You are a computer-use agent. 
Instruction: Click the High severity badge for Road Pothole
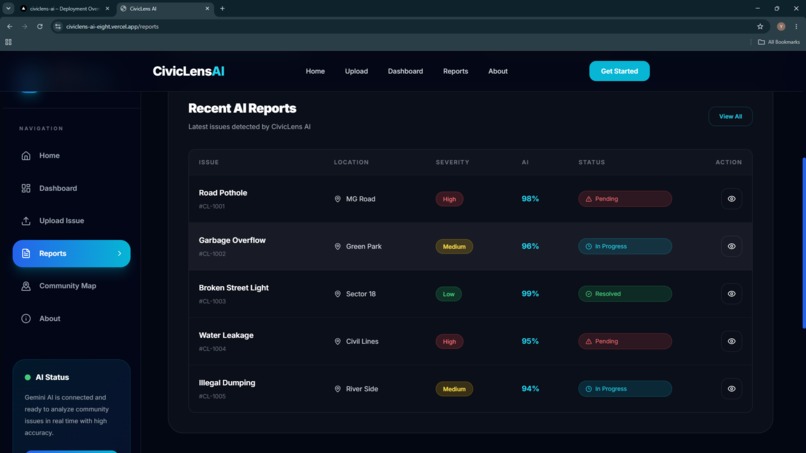[x=449, y=199]
